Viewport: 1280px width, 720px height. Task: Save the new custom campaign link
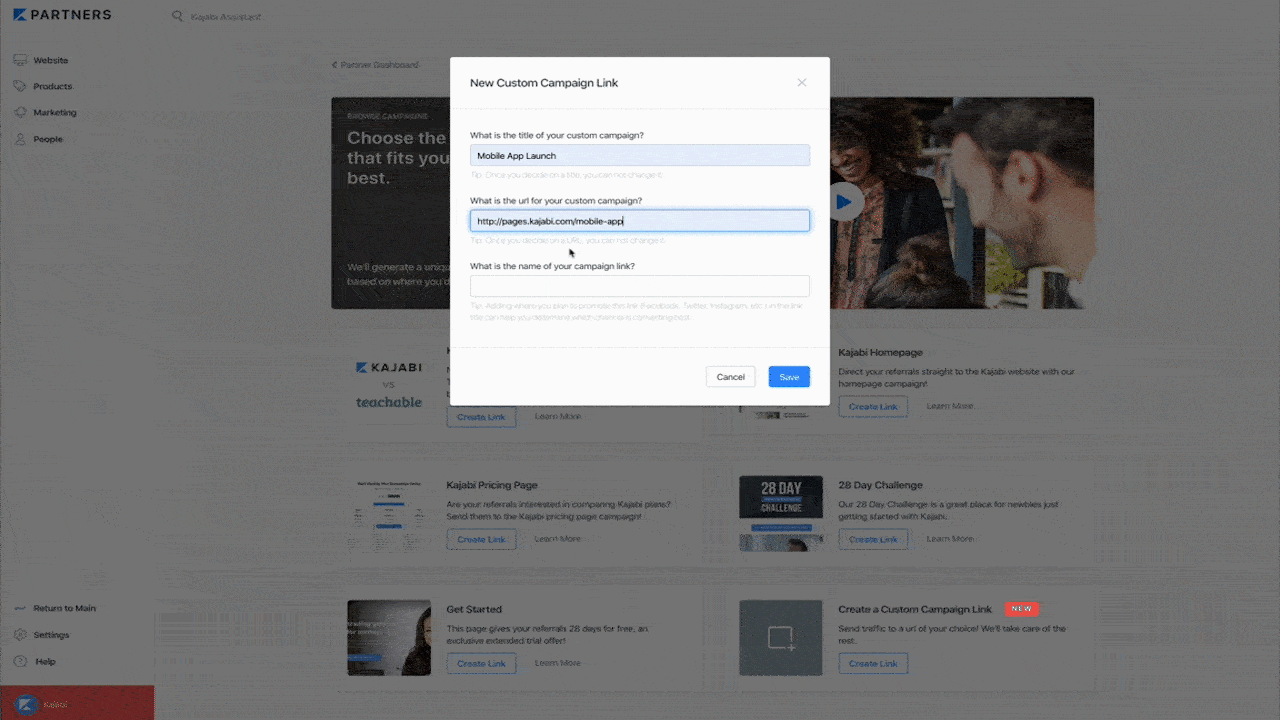tap(789, 377)
